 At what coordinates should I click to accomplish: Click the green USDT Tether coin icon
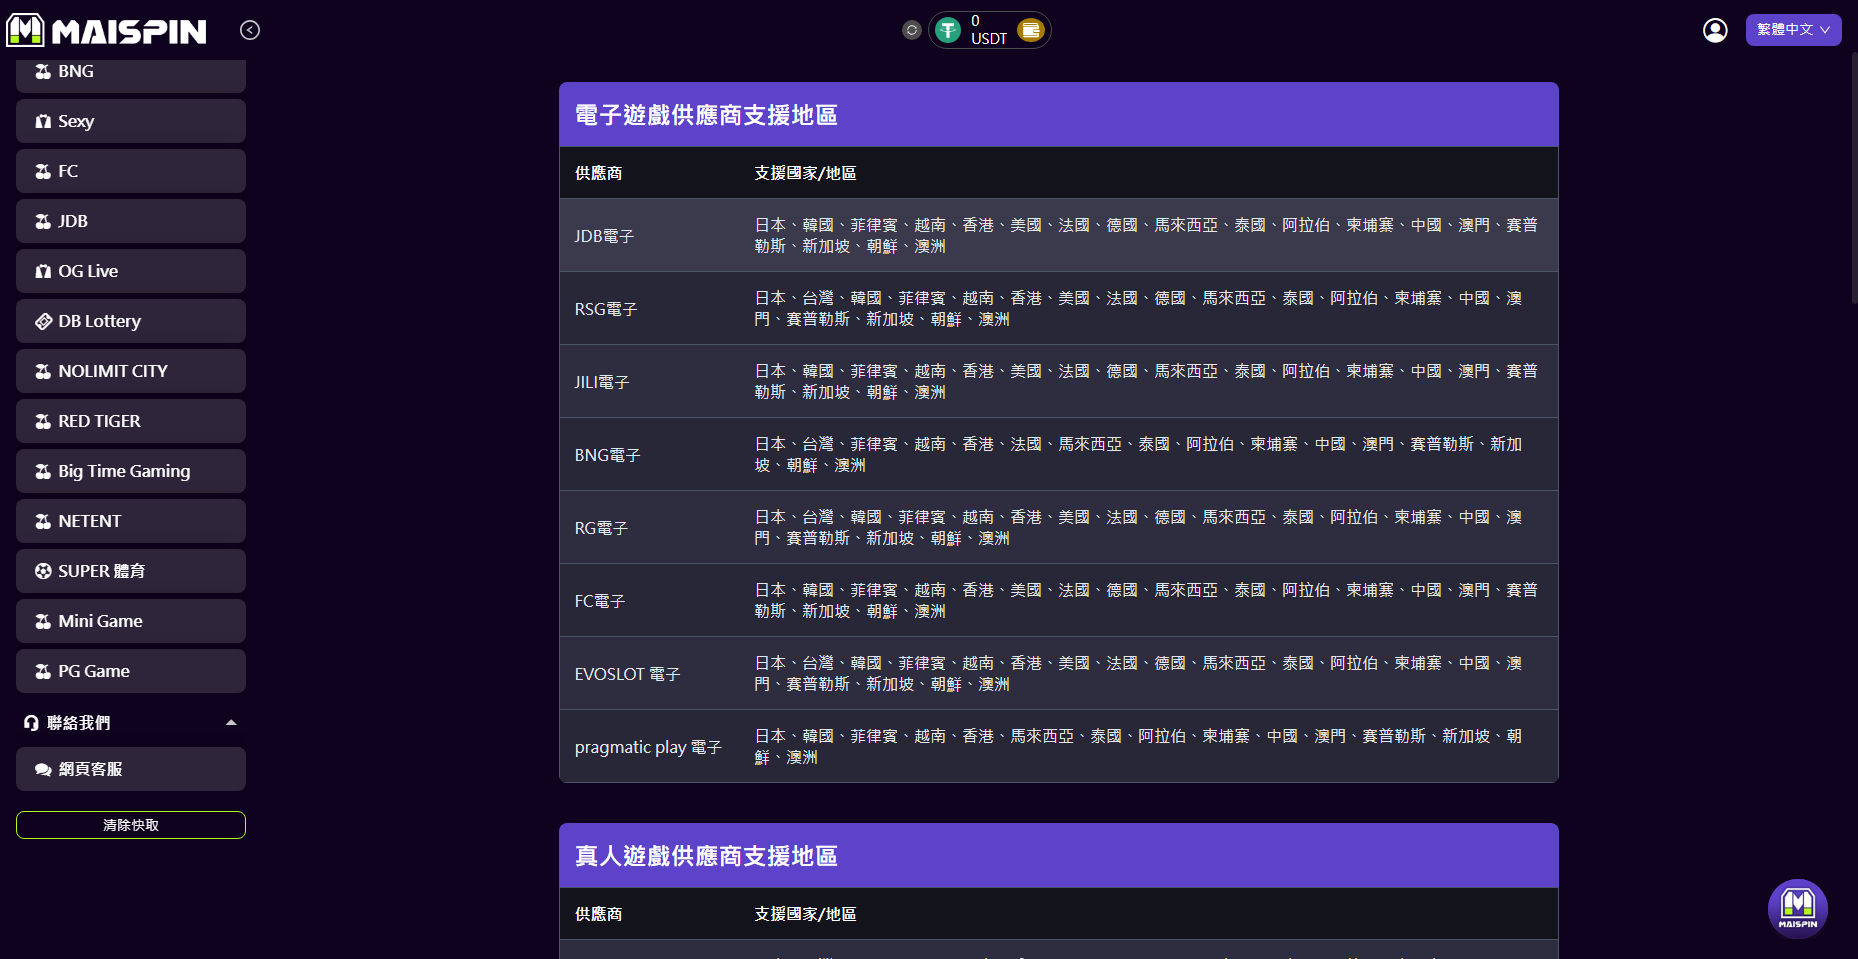pyautogui.click(x=948, y=30)
